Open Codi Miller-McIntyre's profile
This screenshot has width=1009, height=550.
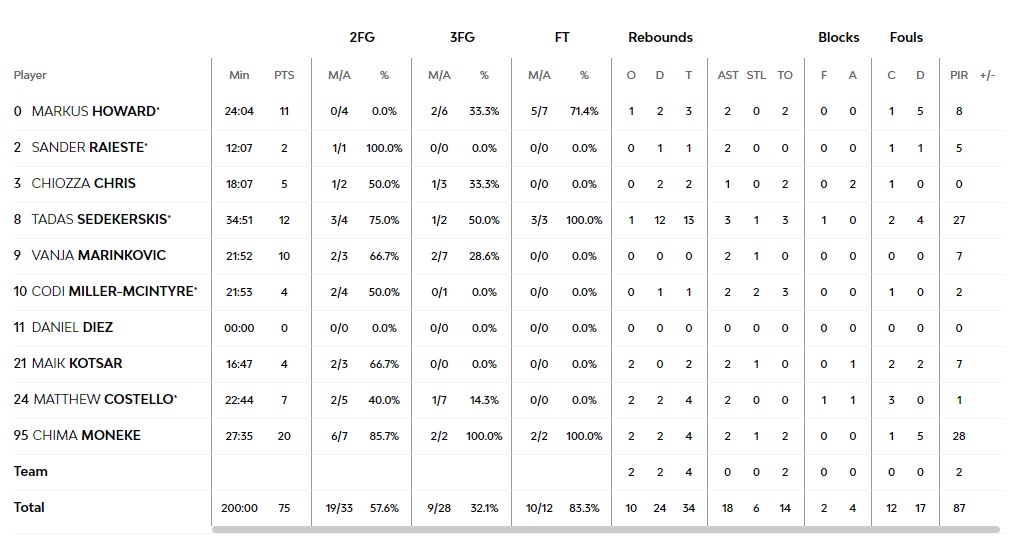click(x=112, y=291)
